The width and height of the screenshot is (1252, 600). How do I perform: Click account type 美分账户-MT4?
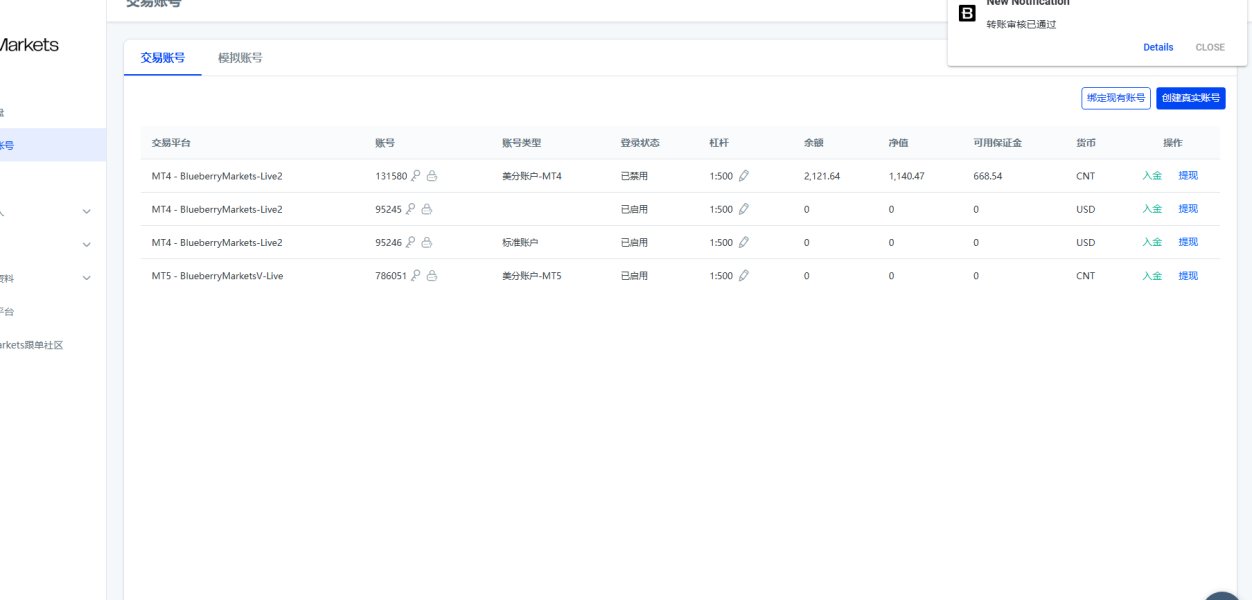pos(532,176)
